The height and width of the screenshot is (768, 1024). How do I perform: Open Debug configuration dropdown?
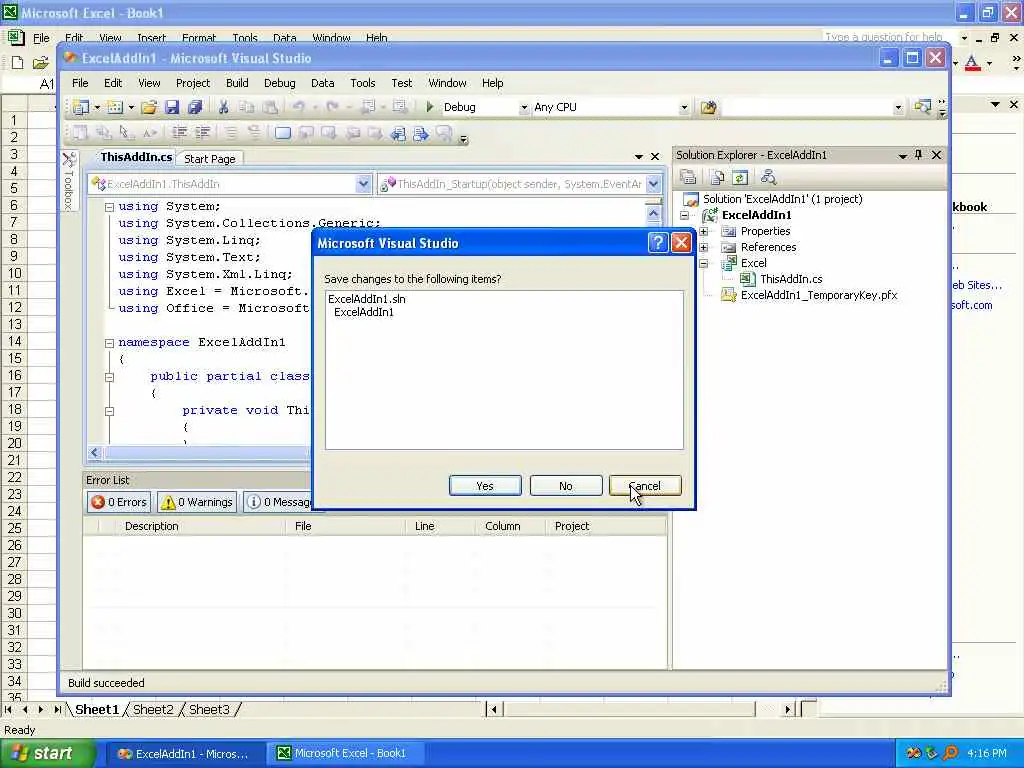523,108
